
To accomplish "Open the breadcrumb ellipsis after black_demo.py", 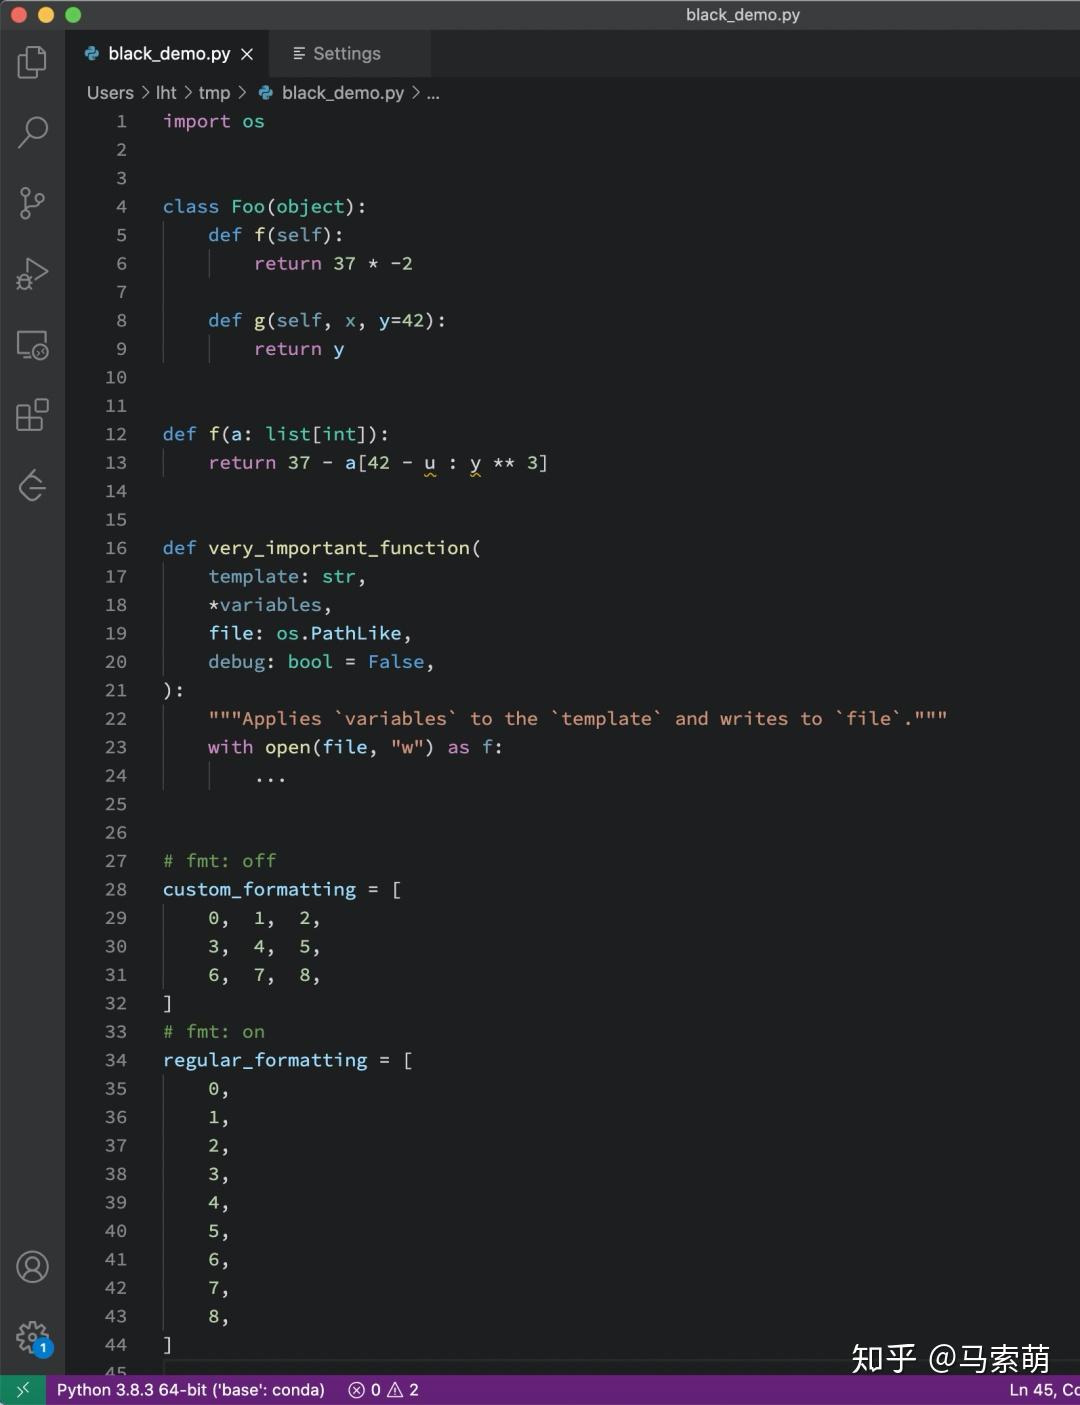I will coord(432,92).
